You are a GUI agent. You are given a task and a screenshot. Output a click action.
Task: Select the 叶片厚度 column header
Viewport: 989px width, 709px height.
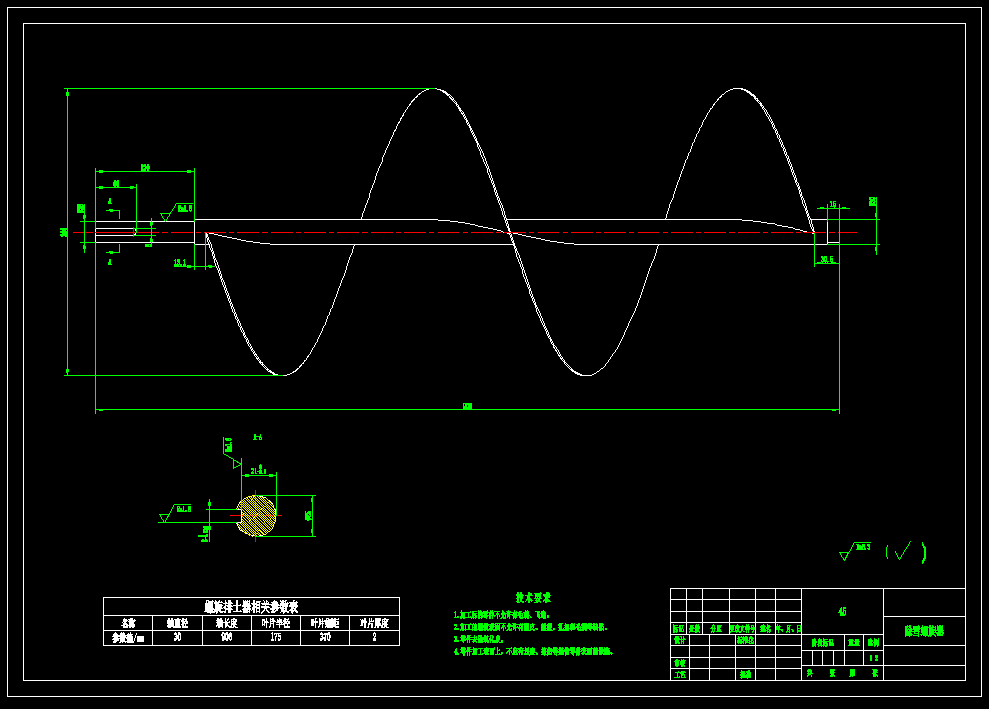374,623
